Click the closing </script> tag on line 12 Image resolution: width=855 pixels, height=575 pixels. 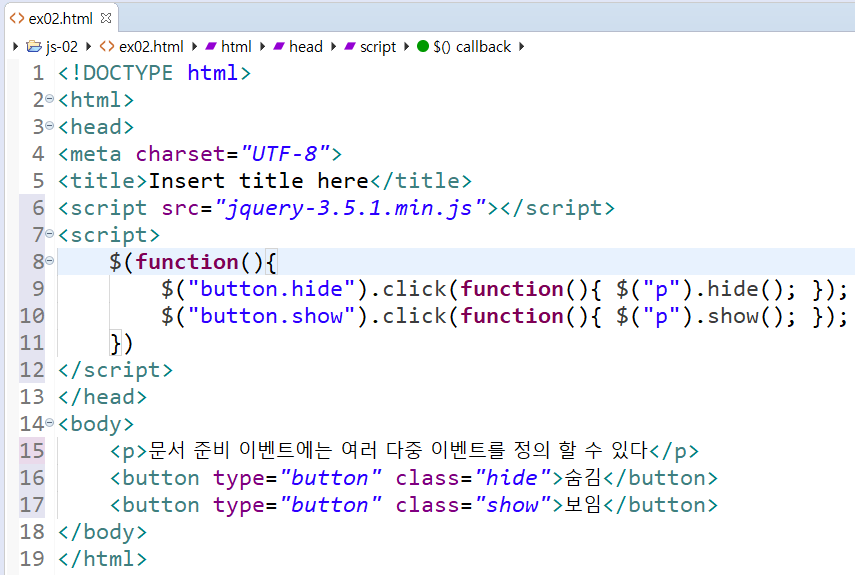tap(116, 370)
